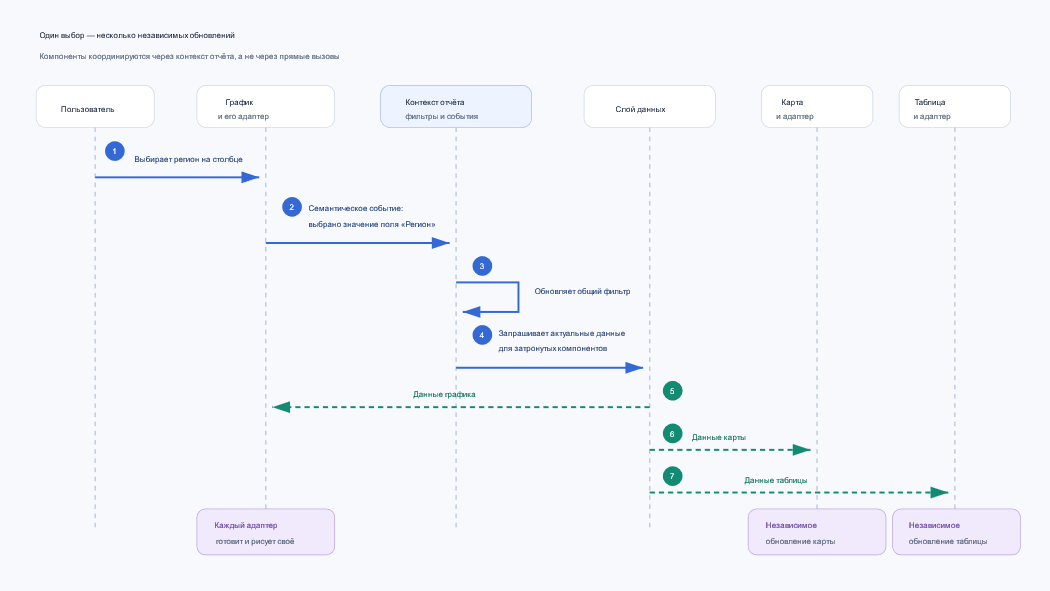Select the Обновляет общий фильтр label
This screenshot has height=591, width=1050.
coord(582,291)
